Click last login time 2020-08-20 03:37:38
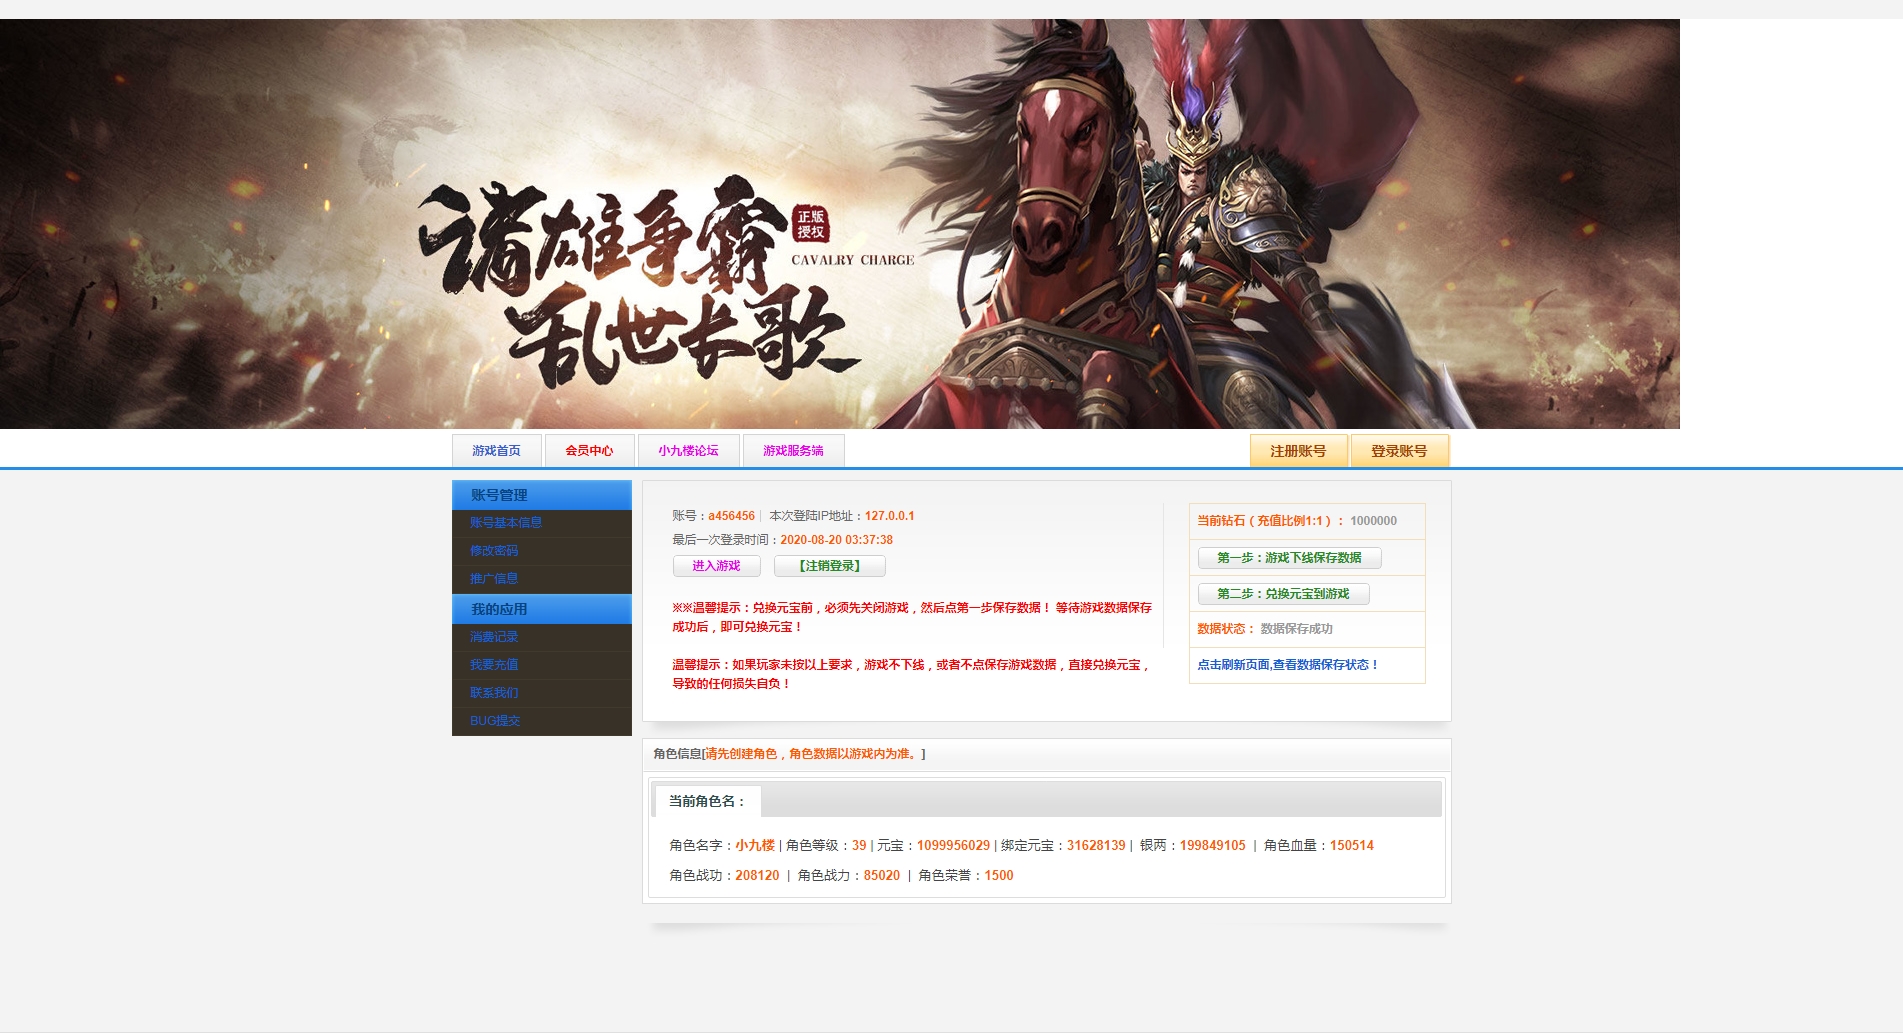This screenshot has width=1903, height=1033. click(x=837, y=540)
